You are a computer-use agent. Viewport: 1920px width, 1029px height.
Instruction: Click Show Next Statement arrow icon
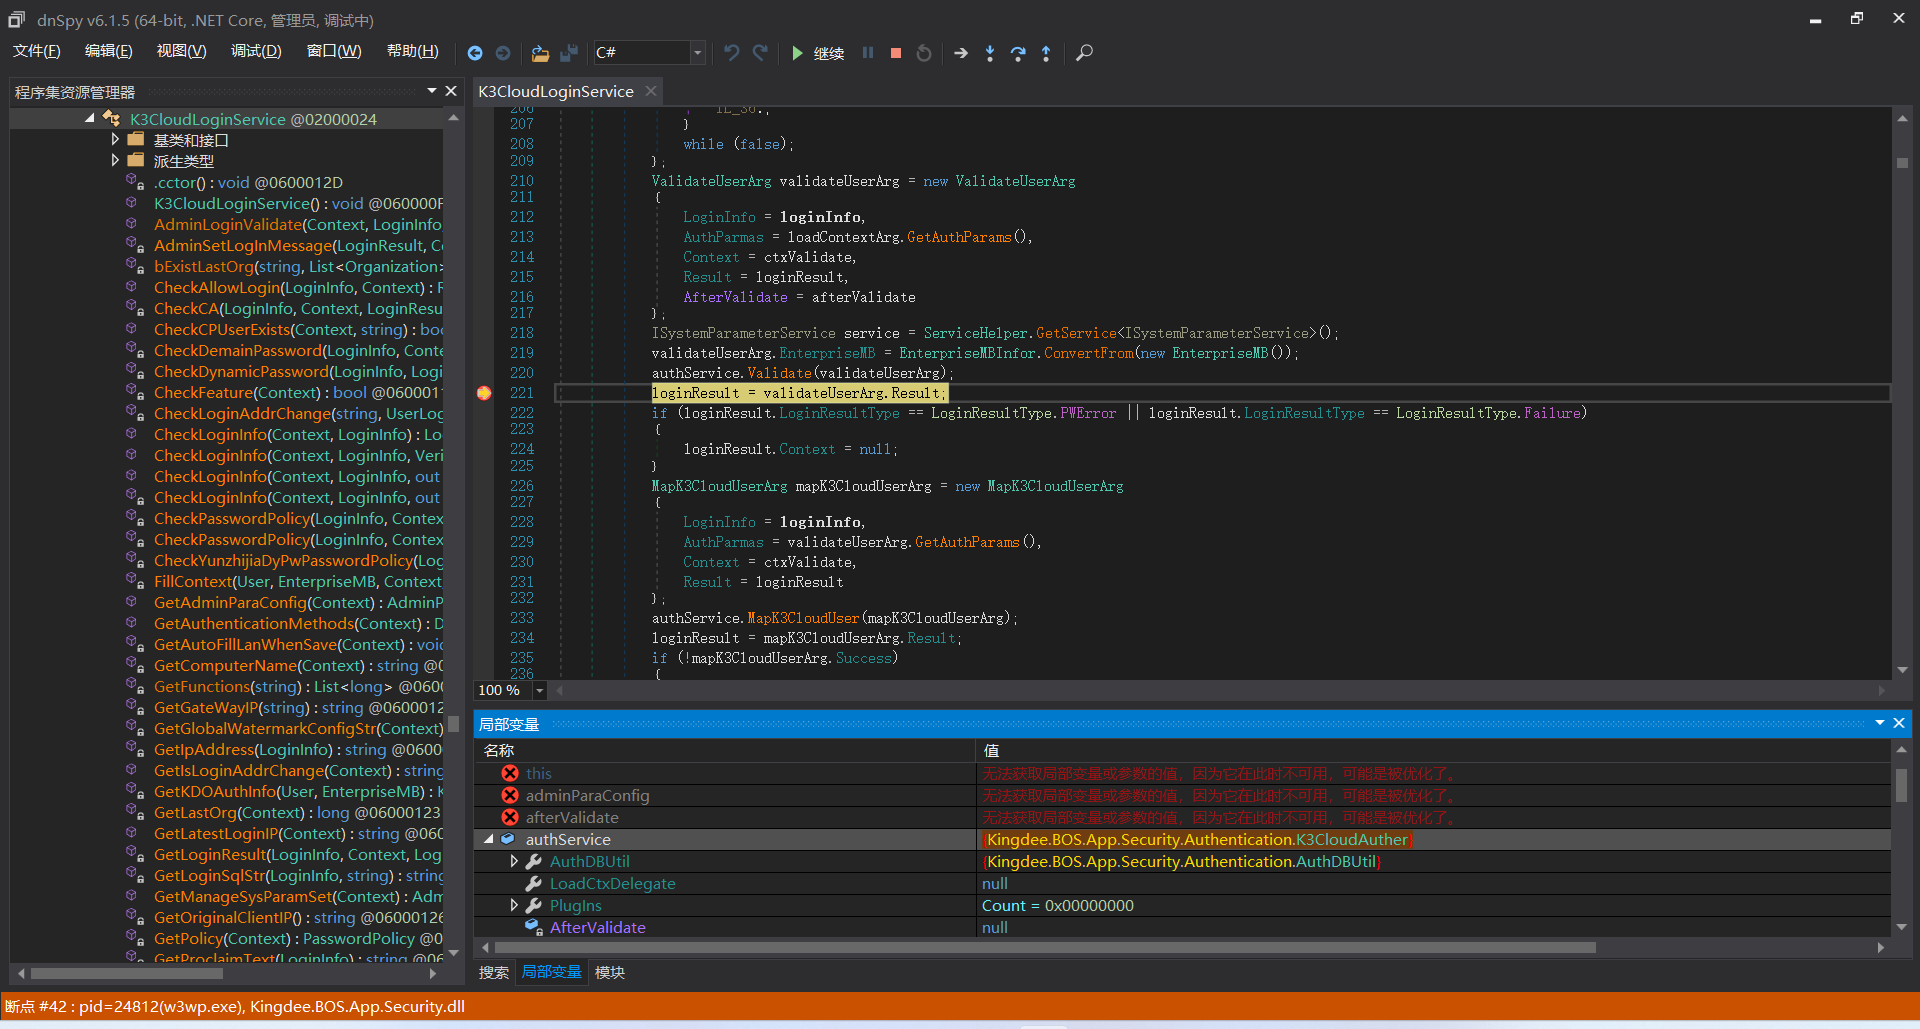tap(961, 53)
